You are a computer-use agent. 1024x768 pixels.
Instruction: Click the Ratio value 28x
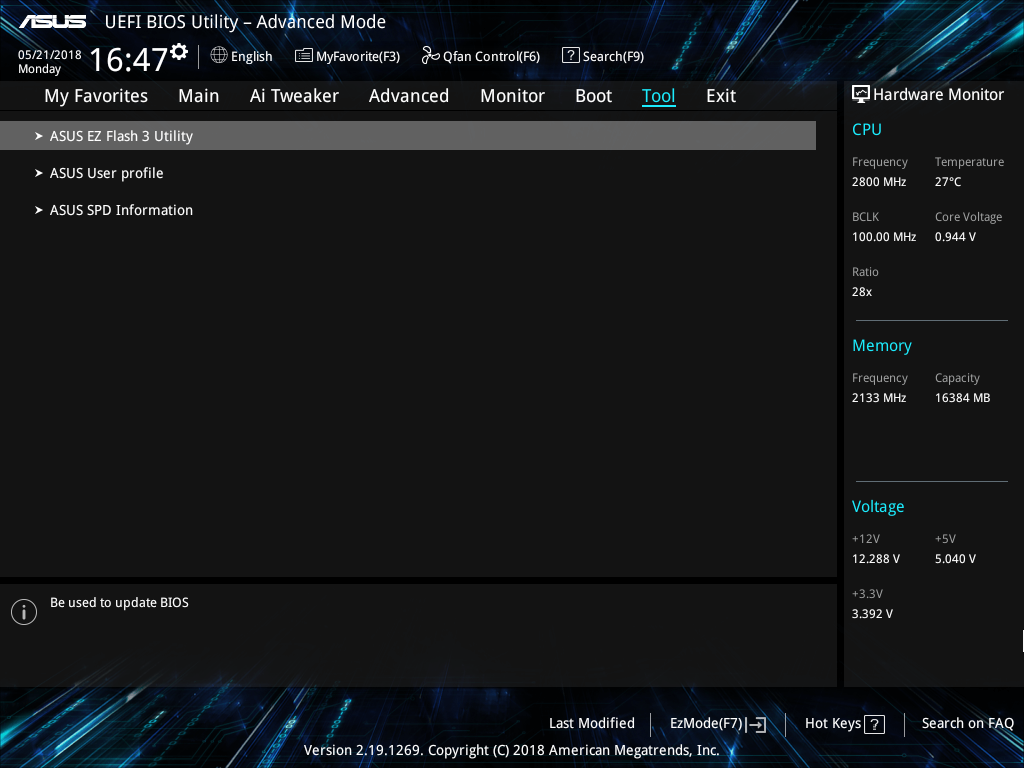861,292
